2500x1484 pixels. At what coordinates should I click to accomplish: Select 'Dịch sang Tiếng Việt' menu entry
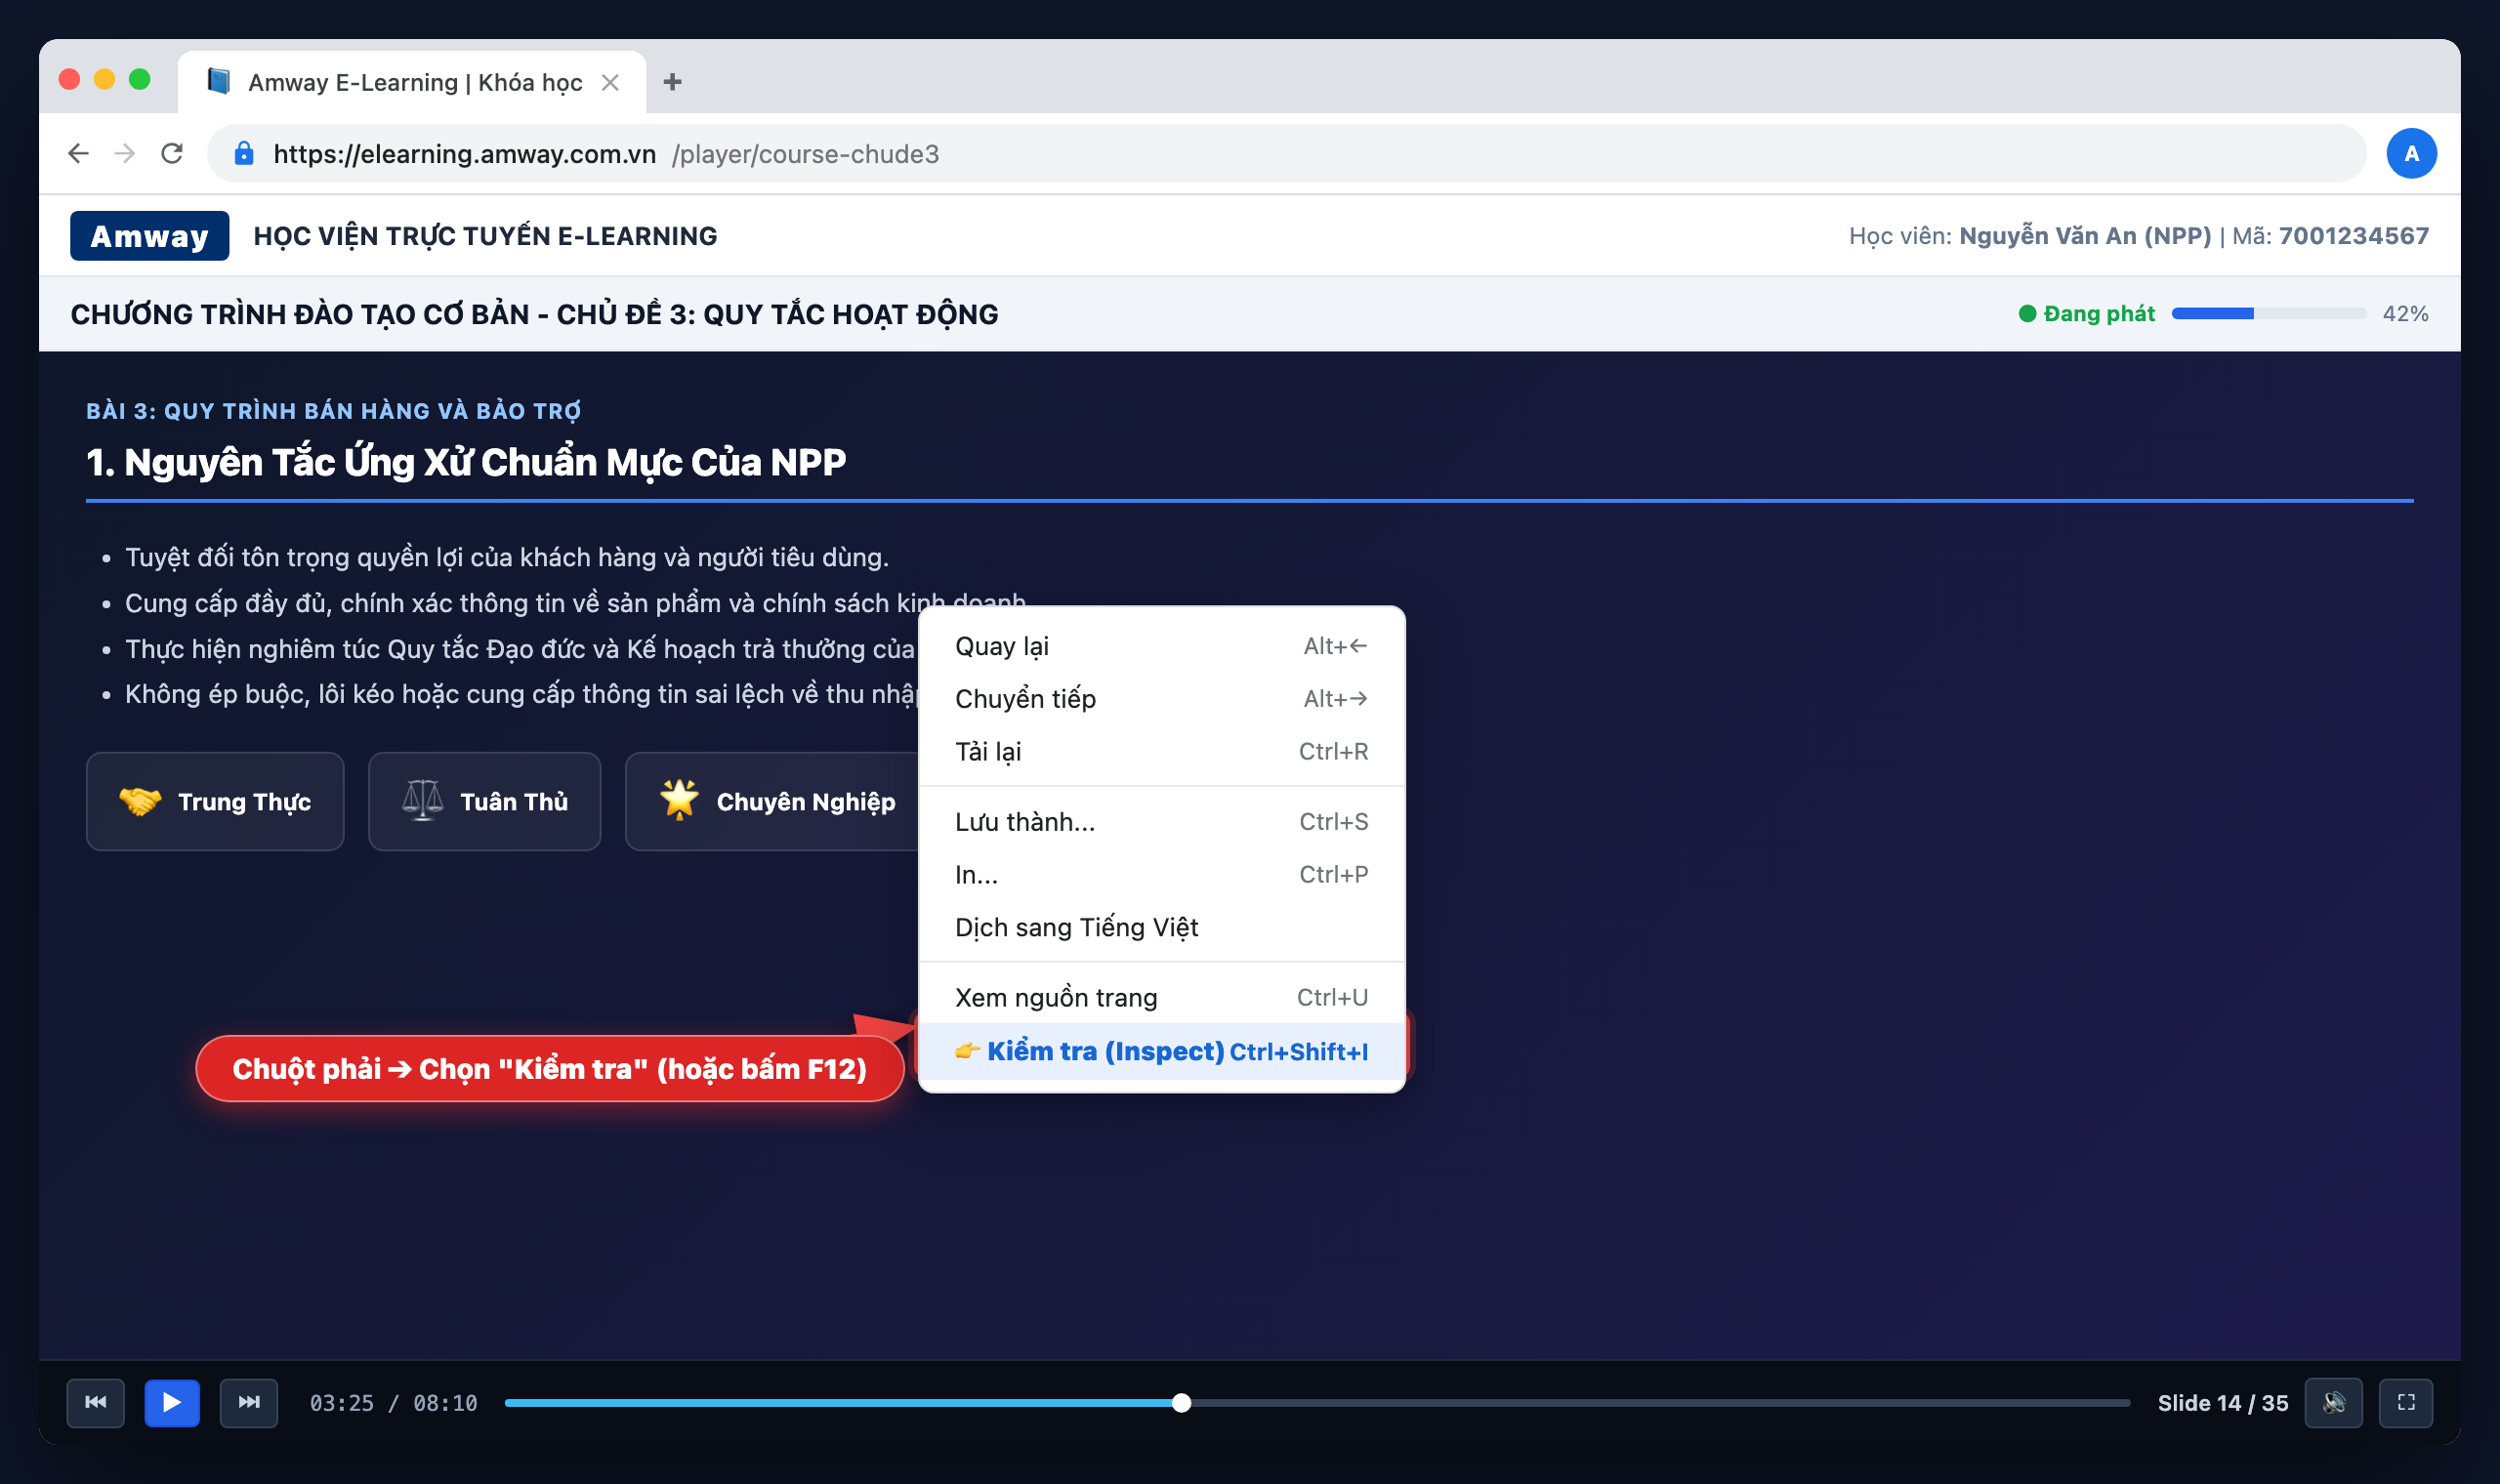tap(1161, 928)
